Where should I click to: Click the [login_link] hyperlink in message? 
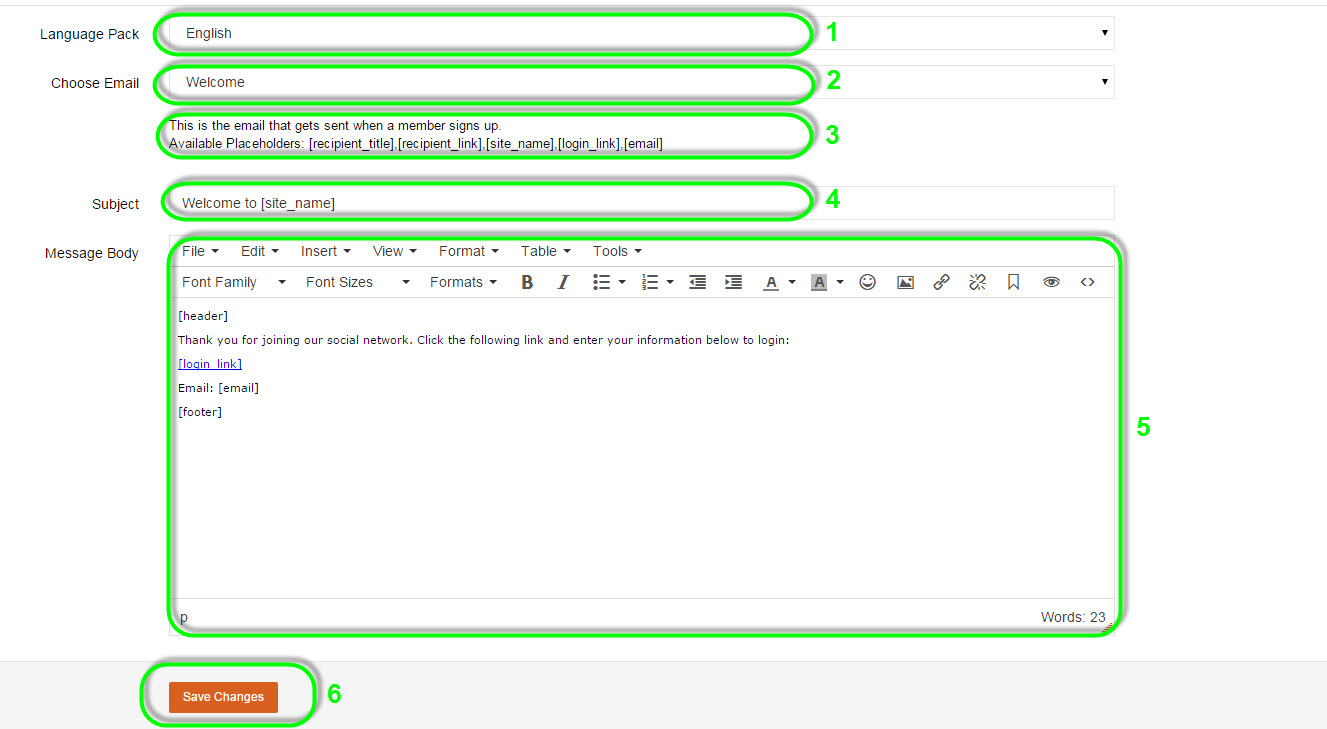tap(210, 364)
